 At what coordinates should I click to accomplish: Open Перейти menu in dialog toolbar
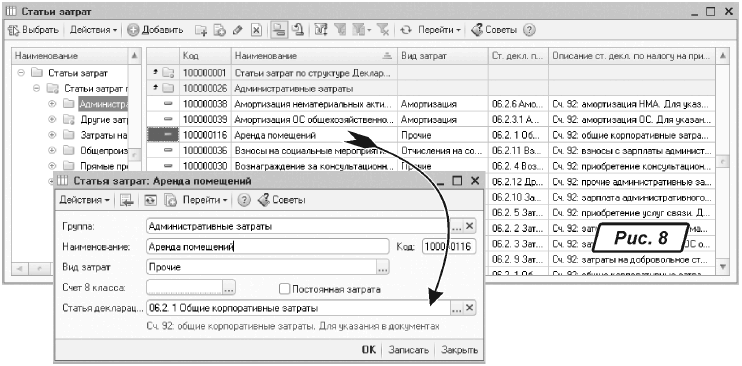coord(205,200)
